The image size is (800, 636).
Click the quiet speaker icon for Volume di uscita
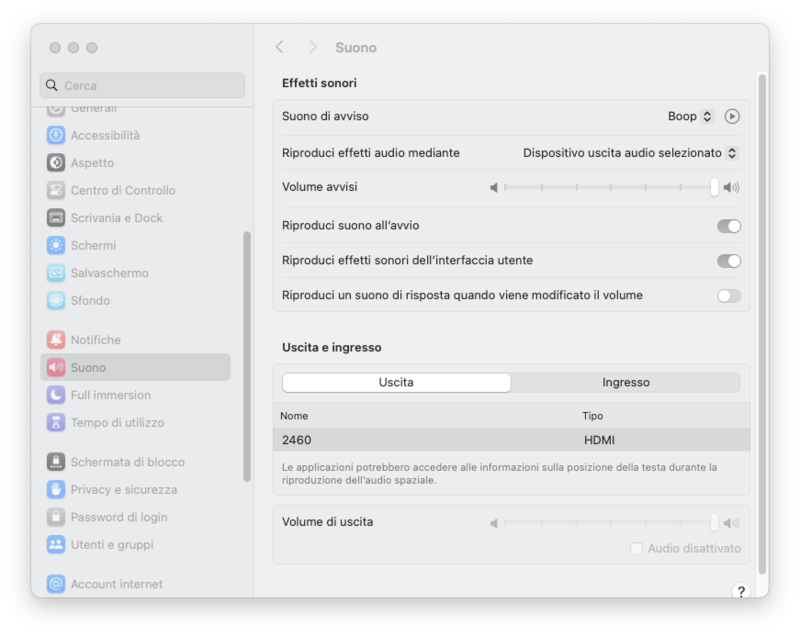494,523
